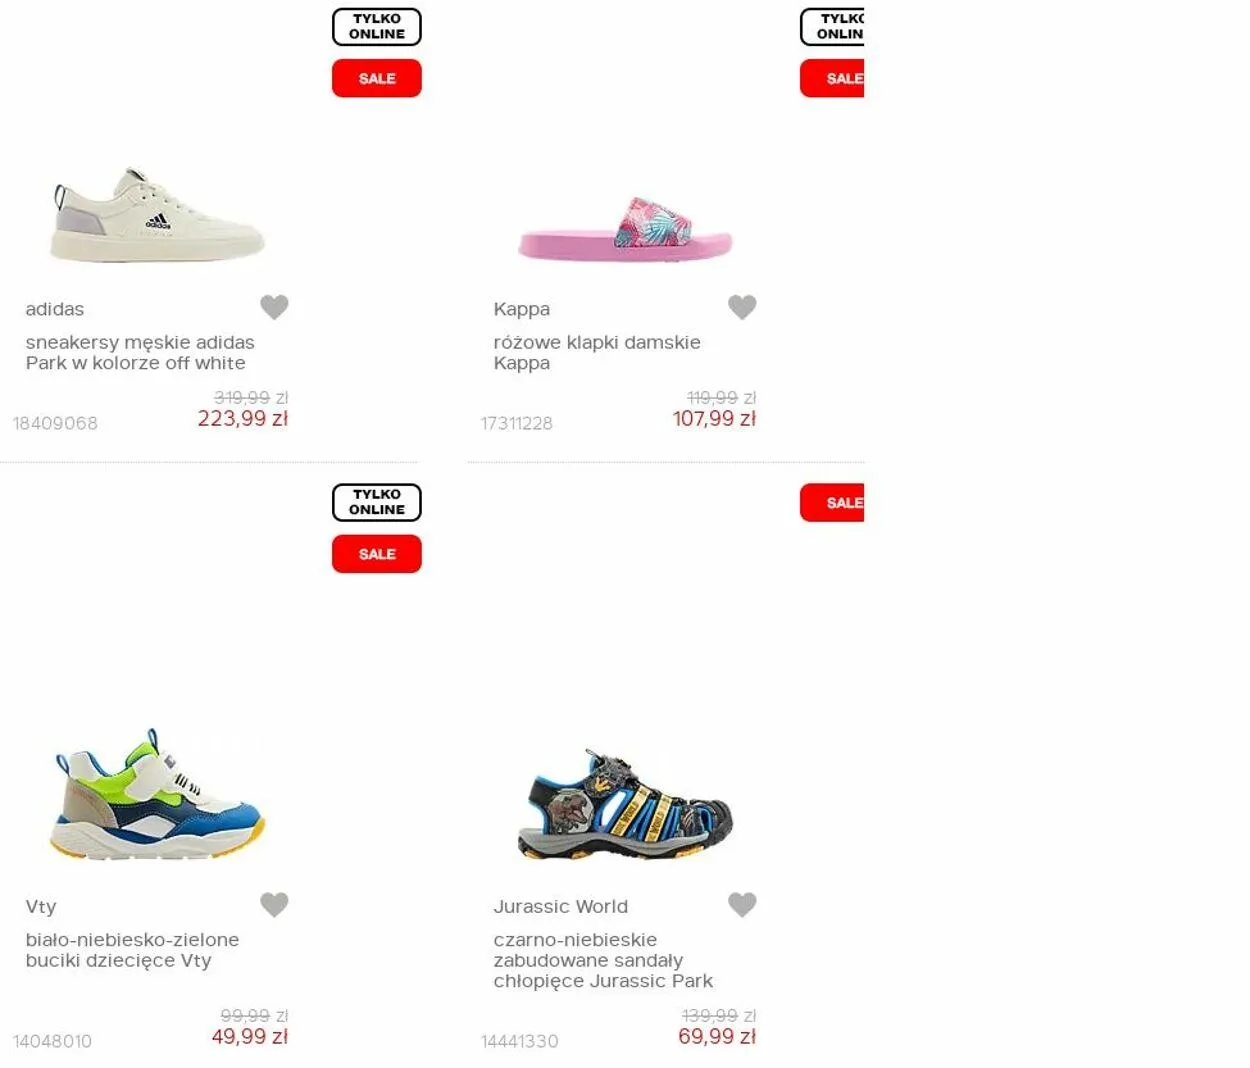The image size is (1250, 1068).
Task: Open 'czarno-niebieskie zabudowane sandały' product link
Action: 603,960
